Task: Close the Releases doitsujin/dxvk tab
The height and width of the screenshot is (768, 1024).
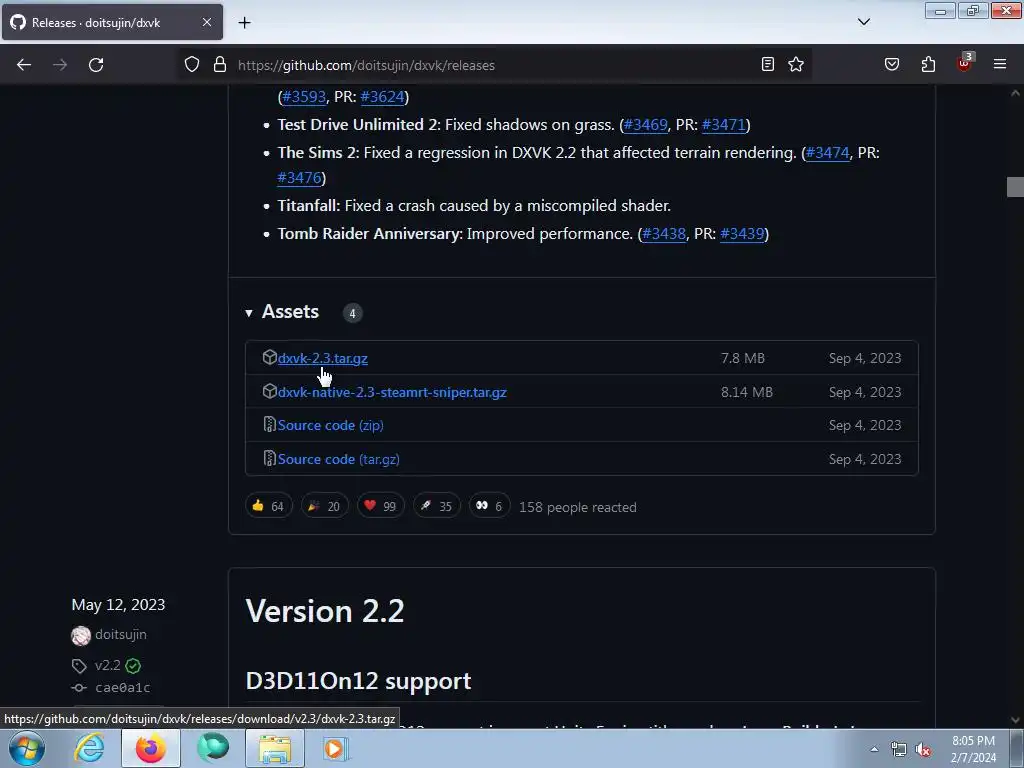Action: pos(206,22)
